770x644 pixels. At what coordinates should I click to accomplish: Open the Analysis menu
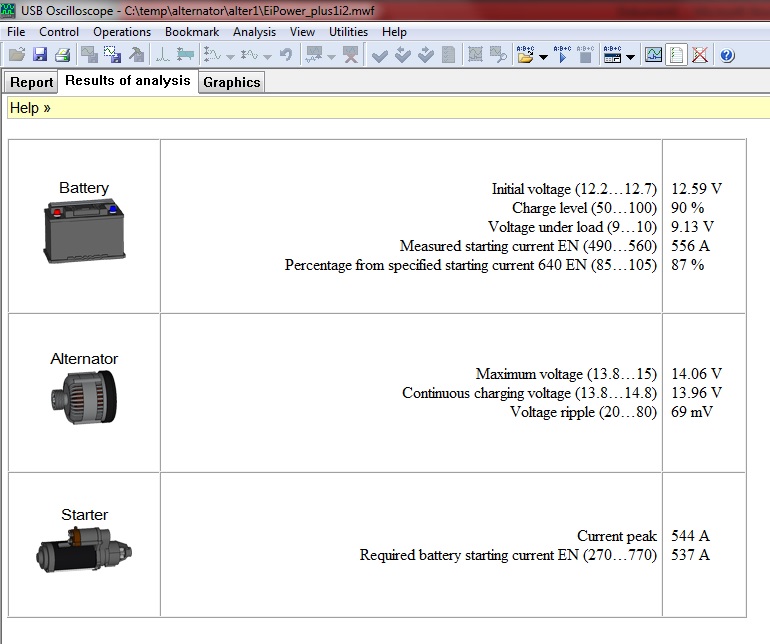pyautogui.click(x=254, y=32)
